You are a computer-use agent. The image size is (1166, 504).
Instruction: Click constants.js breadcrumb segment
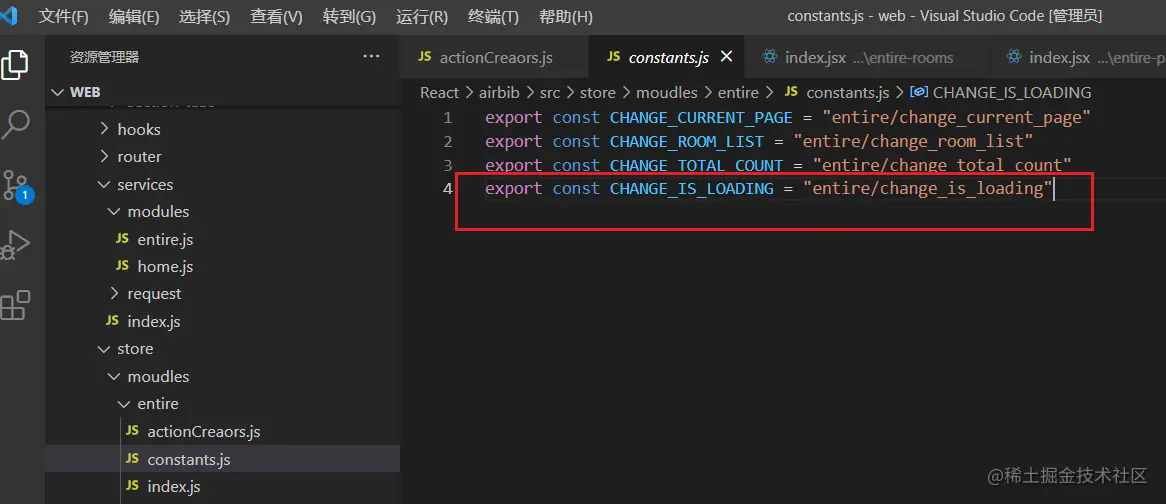pyautogui.click(x=848, y=92)
